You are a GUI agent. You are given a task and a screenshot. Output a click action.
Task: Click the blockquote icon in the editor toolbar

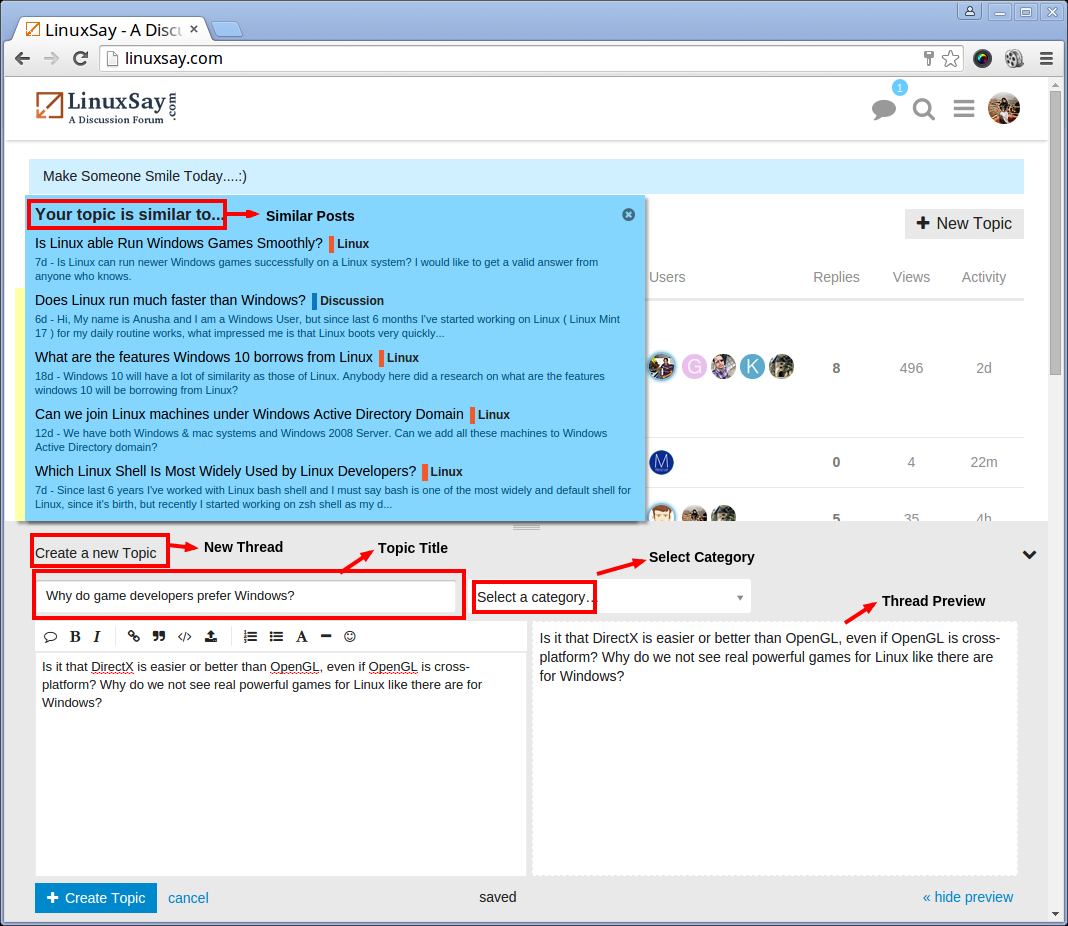(159, 637)
